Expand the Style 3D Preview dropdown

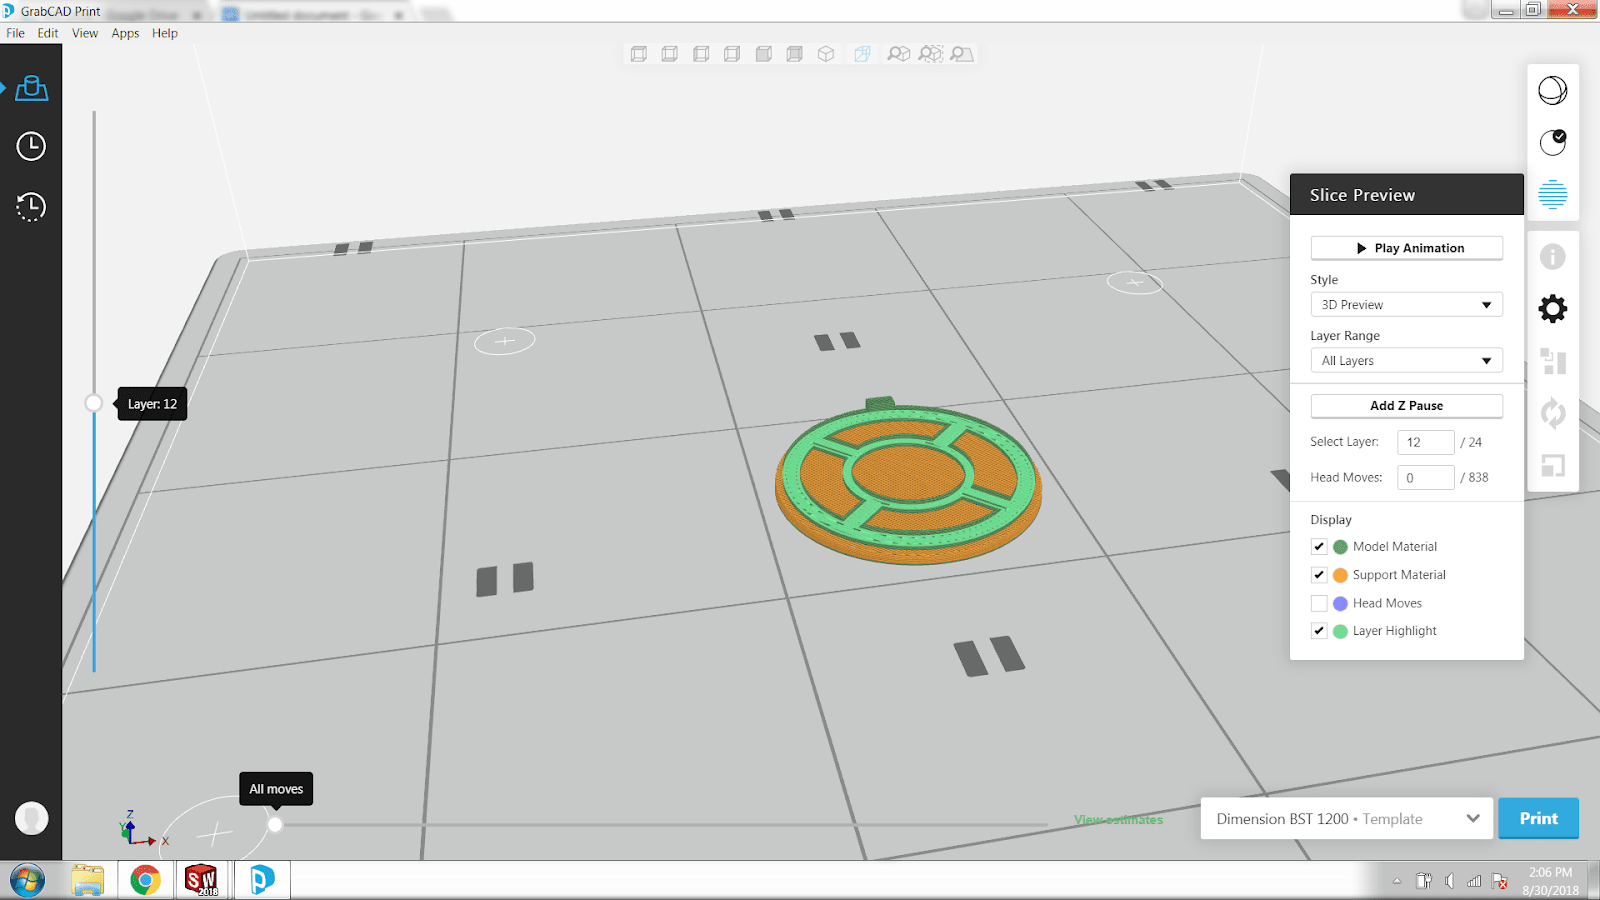[1406, 305]
